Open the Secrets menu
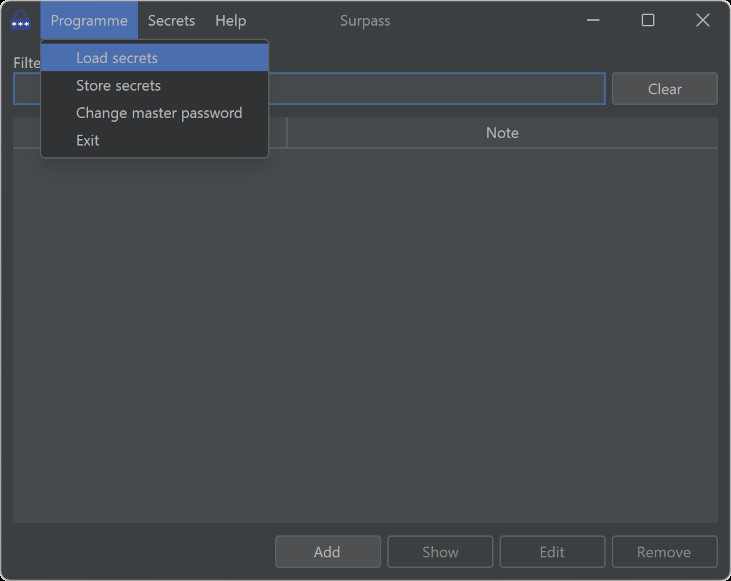Image resolution: width=731 pixels, height=581 pixels. pos(171,21)
